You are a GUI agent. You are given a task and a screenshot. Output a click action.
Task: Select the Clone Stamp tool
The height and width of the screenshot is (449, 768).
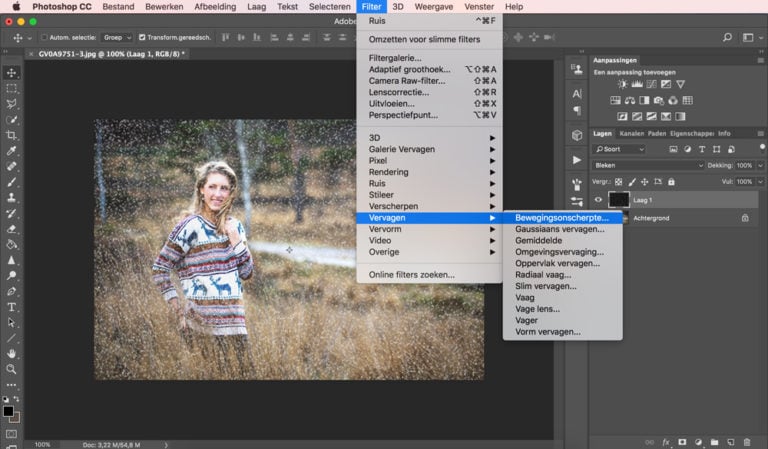coord(11,197)
